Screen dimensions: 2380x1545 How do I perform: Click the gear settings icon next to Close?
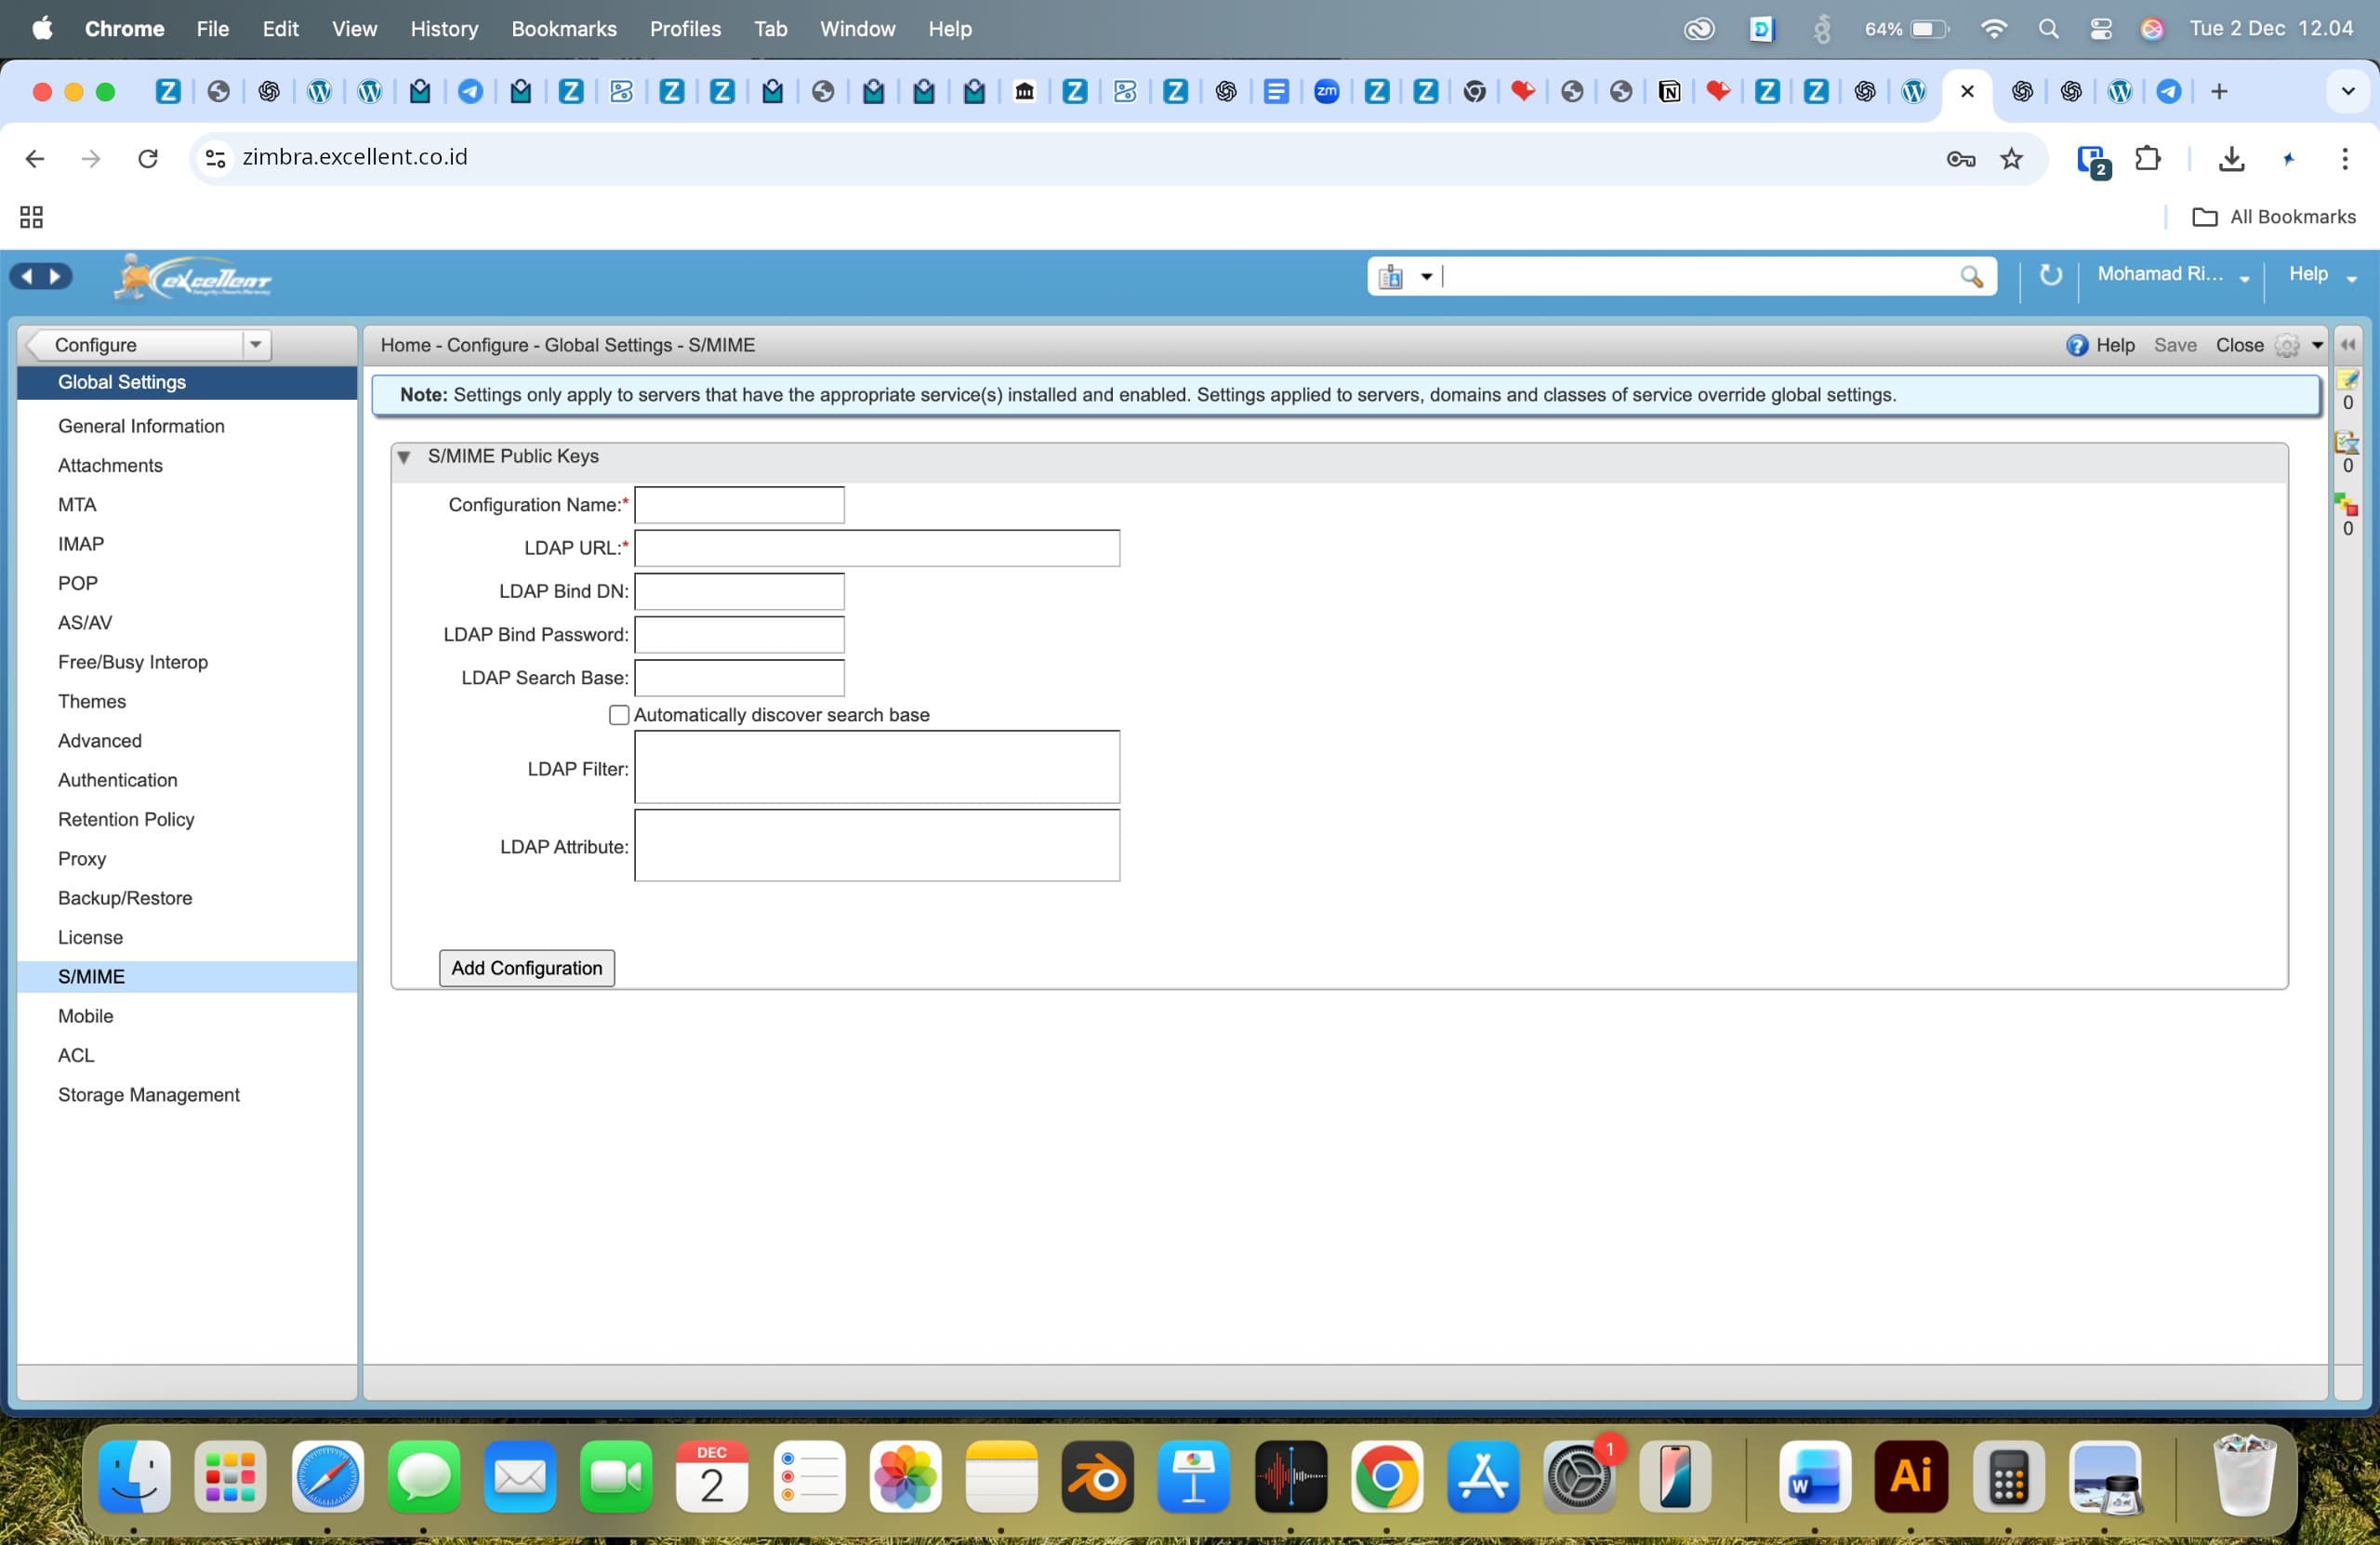click(x=2287, y=345)
